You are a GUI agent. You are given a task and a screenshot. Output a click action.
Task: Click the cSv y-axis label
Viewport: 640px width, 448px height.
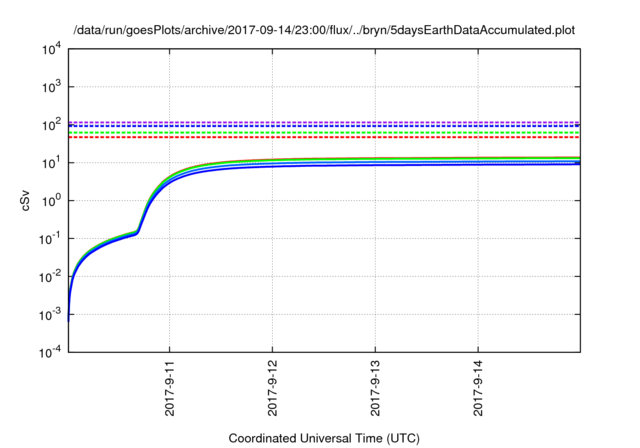(x=25, y=200)
